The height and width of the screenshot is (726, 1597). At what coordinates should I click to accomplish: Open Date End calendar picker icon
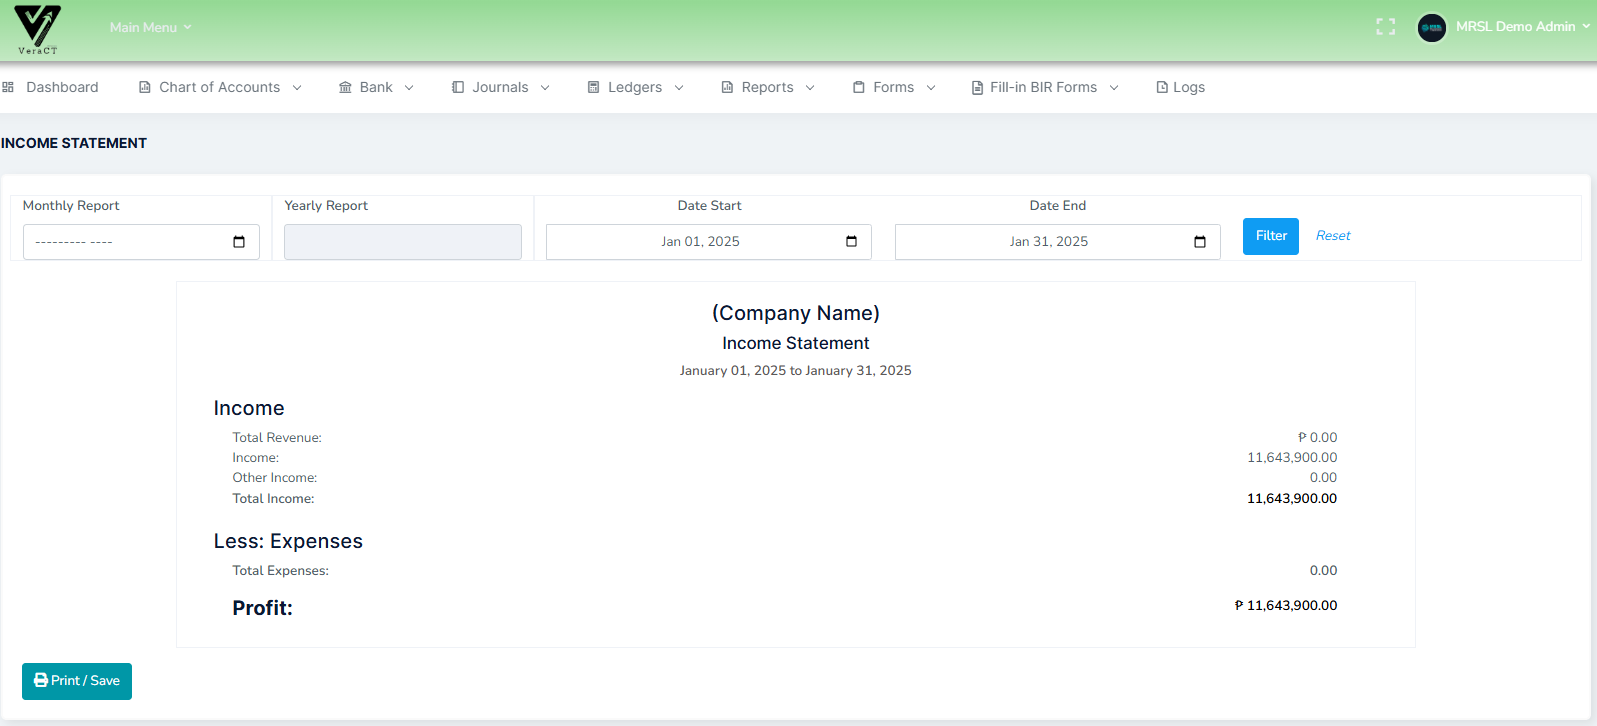point(1200,241)
